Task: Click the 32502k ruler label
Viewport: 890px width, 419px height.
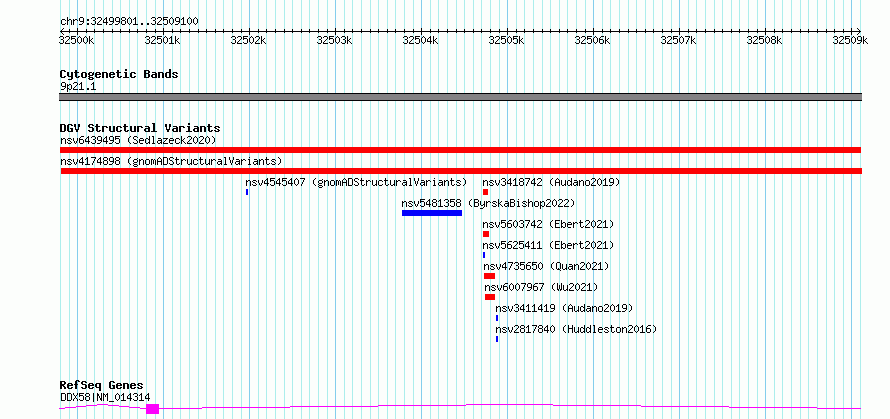Action: pyautogui.click(x=248, y=40)
